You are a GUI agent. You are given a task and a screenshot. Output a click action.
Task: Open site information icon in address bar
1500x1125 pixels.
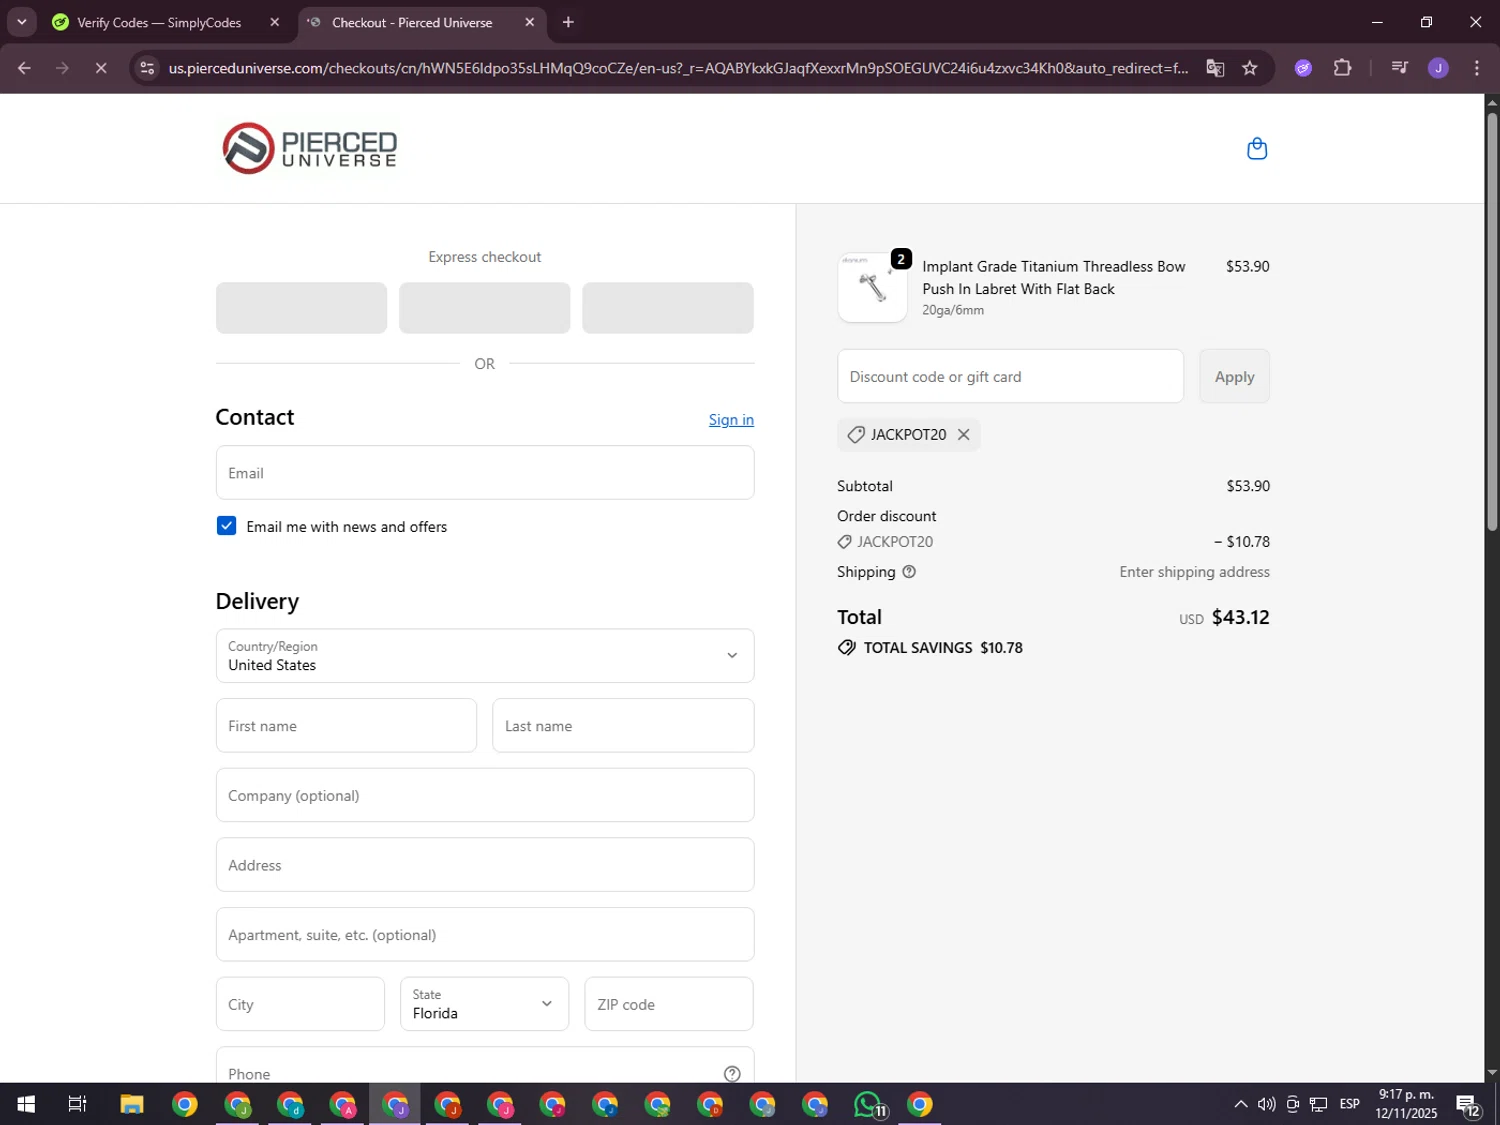click(147, 68)
